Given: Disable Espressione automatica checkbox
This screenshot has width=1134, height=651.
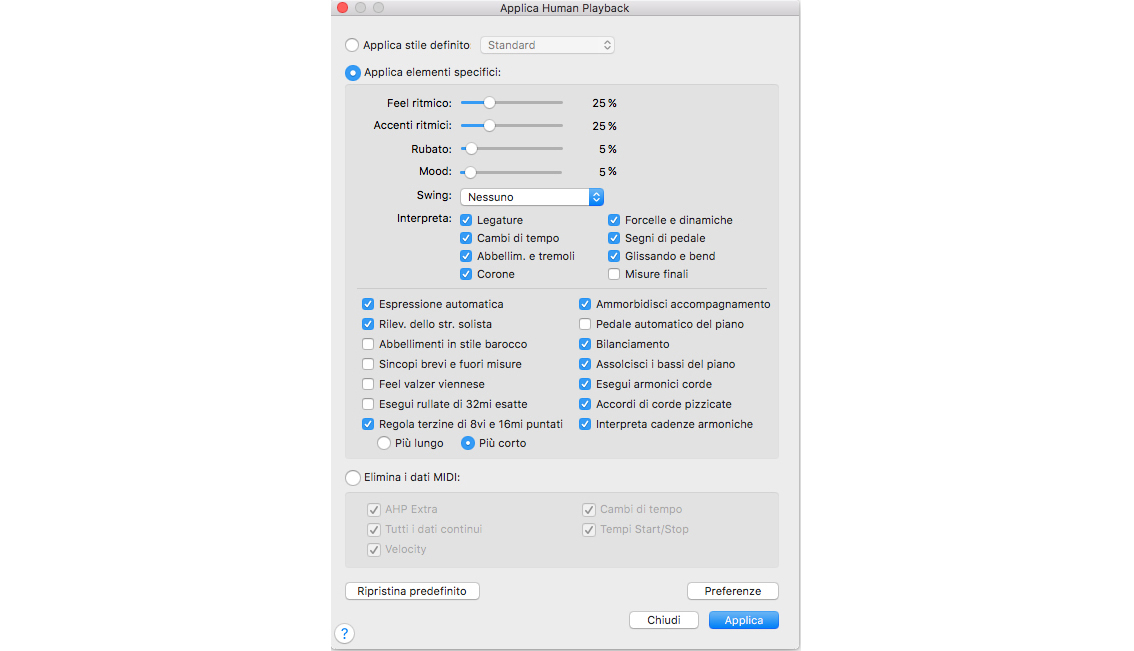Looking at the screenshot, I should (x=368, y=304).
